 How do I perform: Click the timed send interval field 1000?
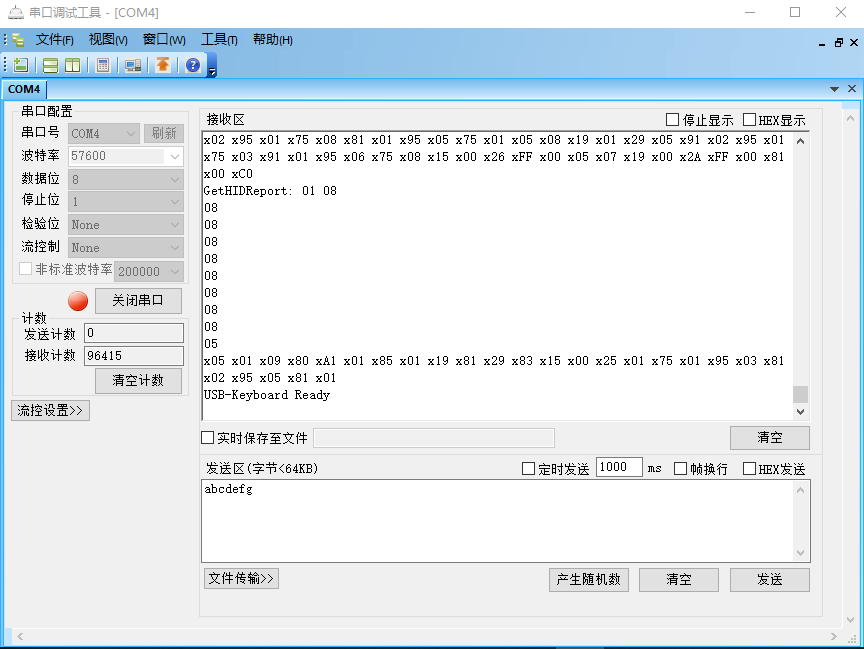coord(619,467)
